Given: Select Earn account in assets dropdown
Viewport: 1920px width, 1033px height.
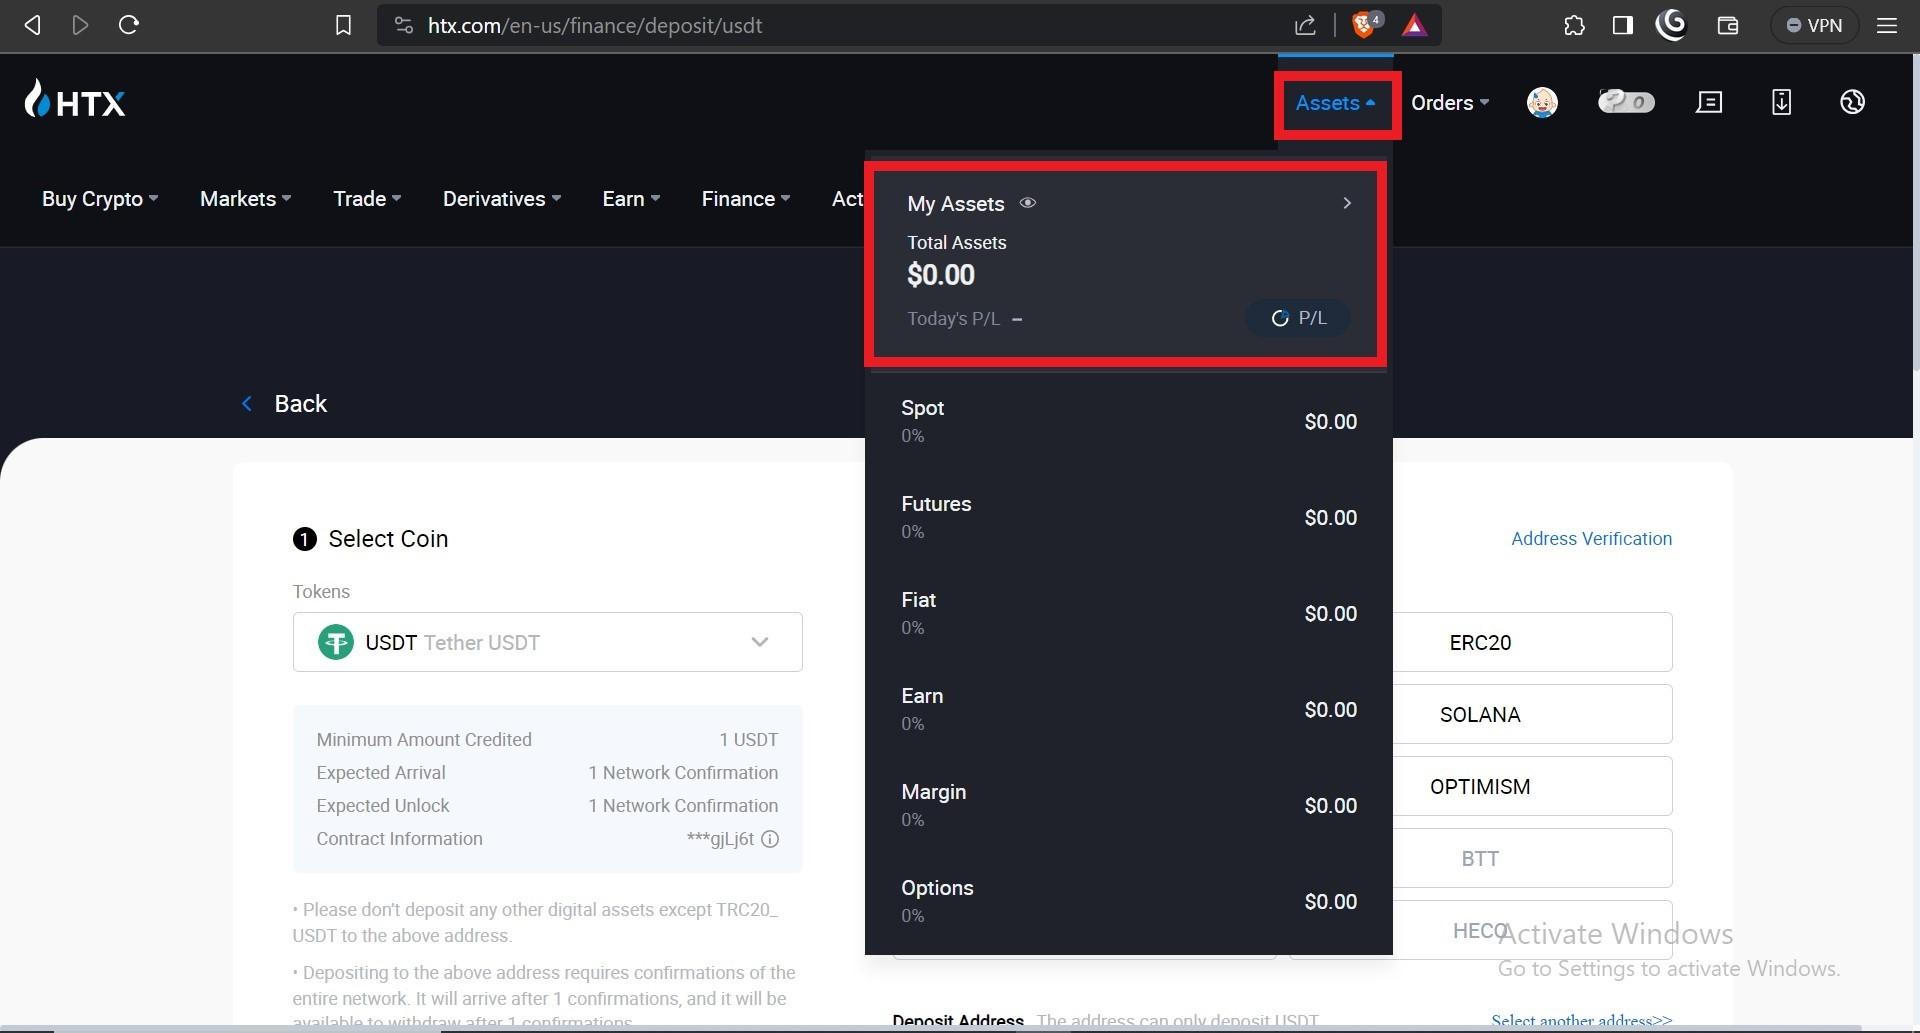Looking at the screenshot, I should click(1129, 709).
